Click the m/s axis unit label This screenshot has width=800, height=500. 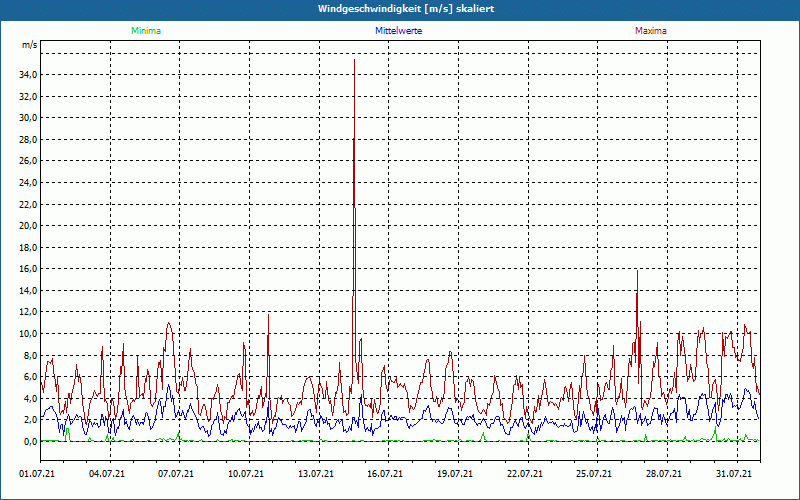point(30,45)
